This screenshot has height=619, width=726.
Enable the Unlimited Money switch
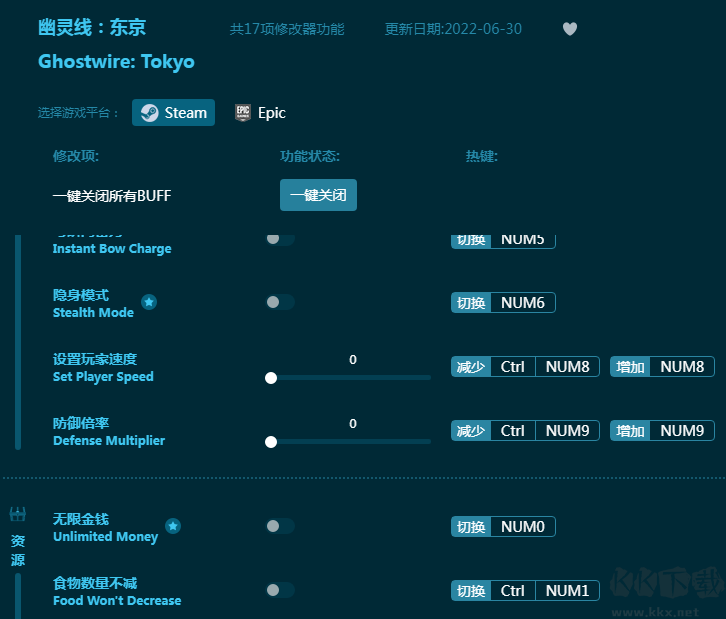pos(280,526)
